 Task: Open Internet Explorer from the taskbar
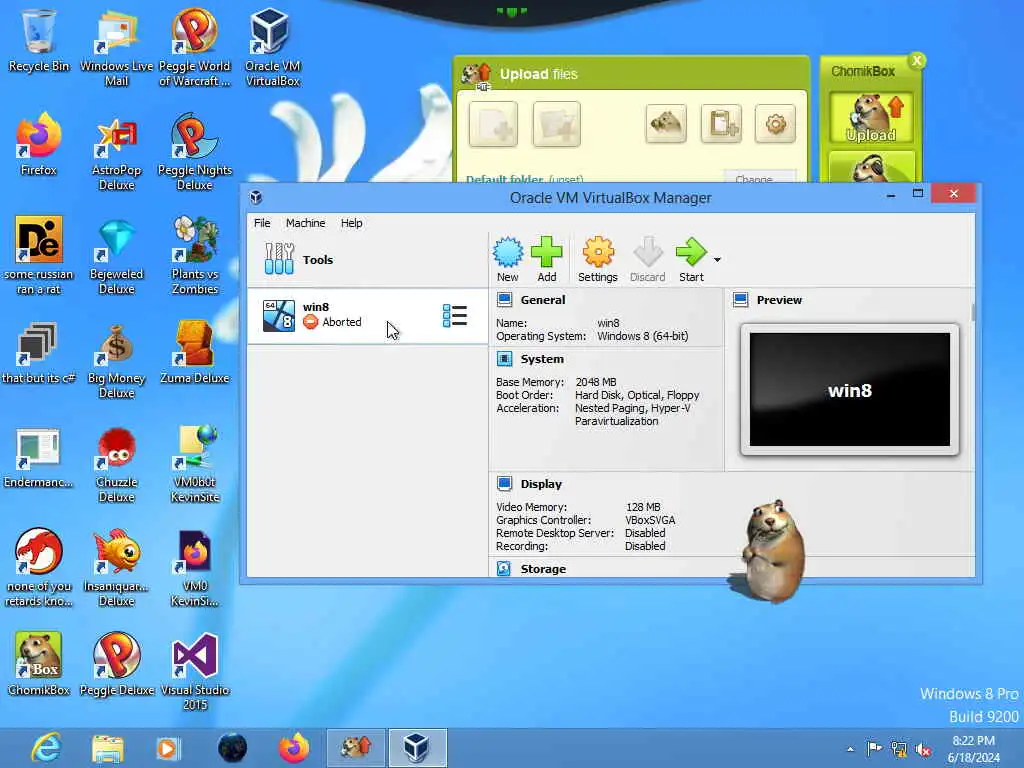tap(46, 748)
